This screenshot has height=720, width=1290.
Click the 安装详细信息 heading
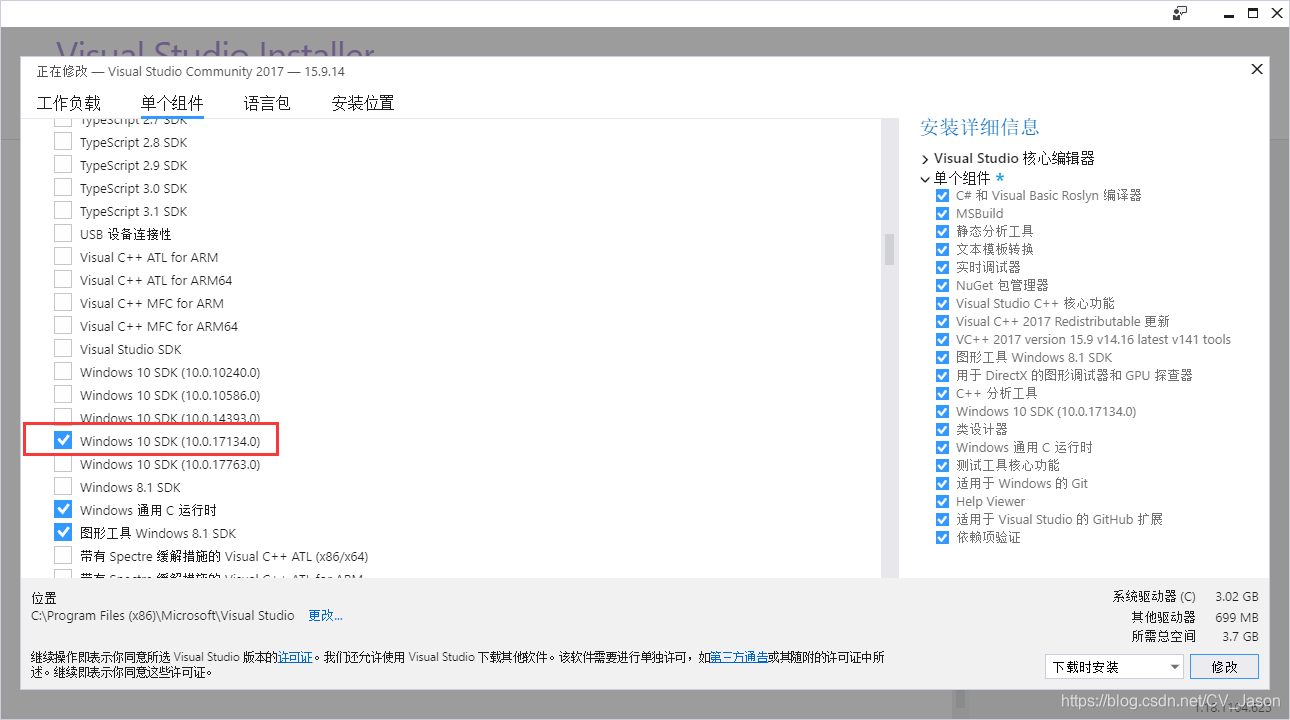980,127
